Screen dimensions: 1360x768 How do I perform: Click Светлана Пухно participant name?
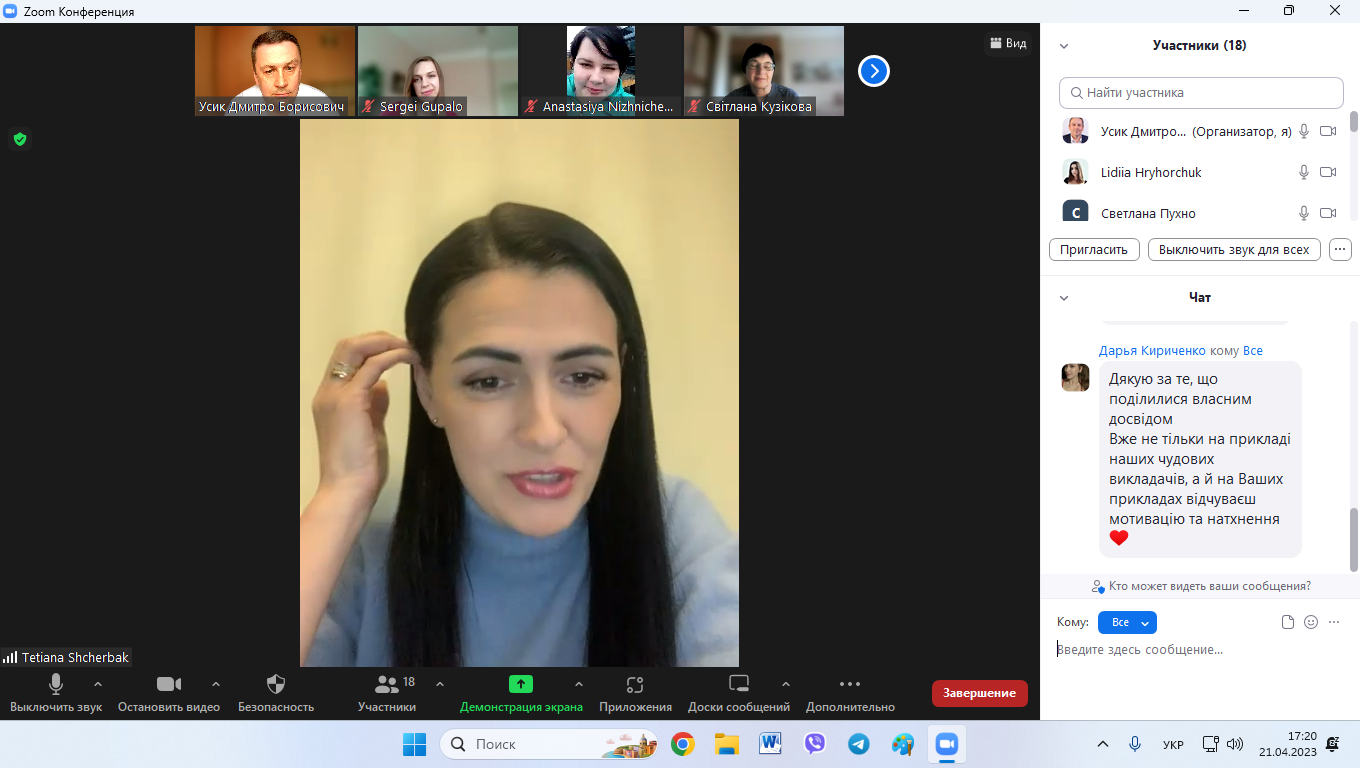point(1148,213)
